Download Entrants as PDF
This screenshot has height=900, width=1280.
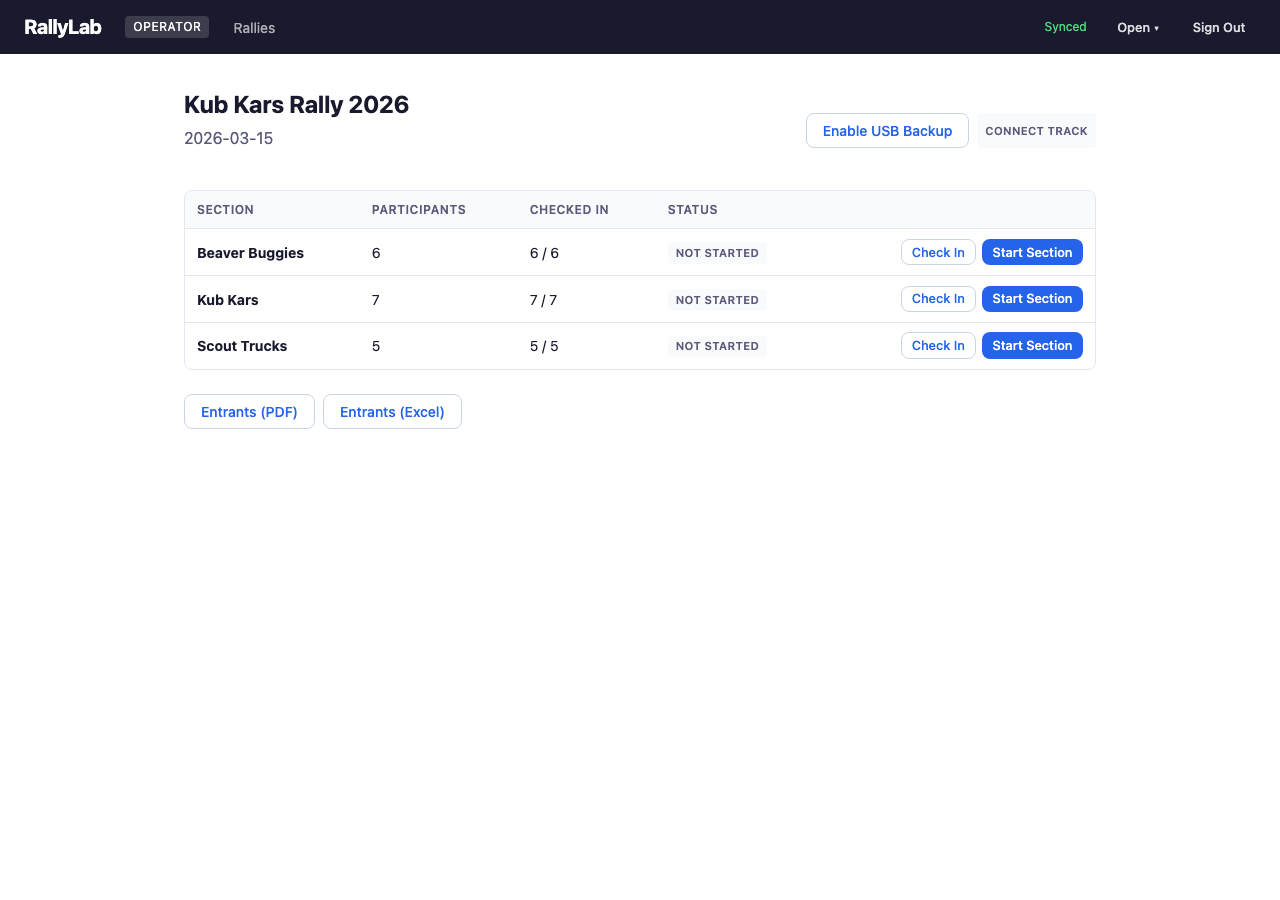point(249,412)
